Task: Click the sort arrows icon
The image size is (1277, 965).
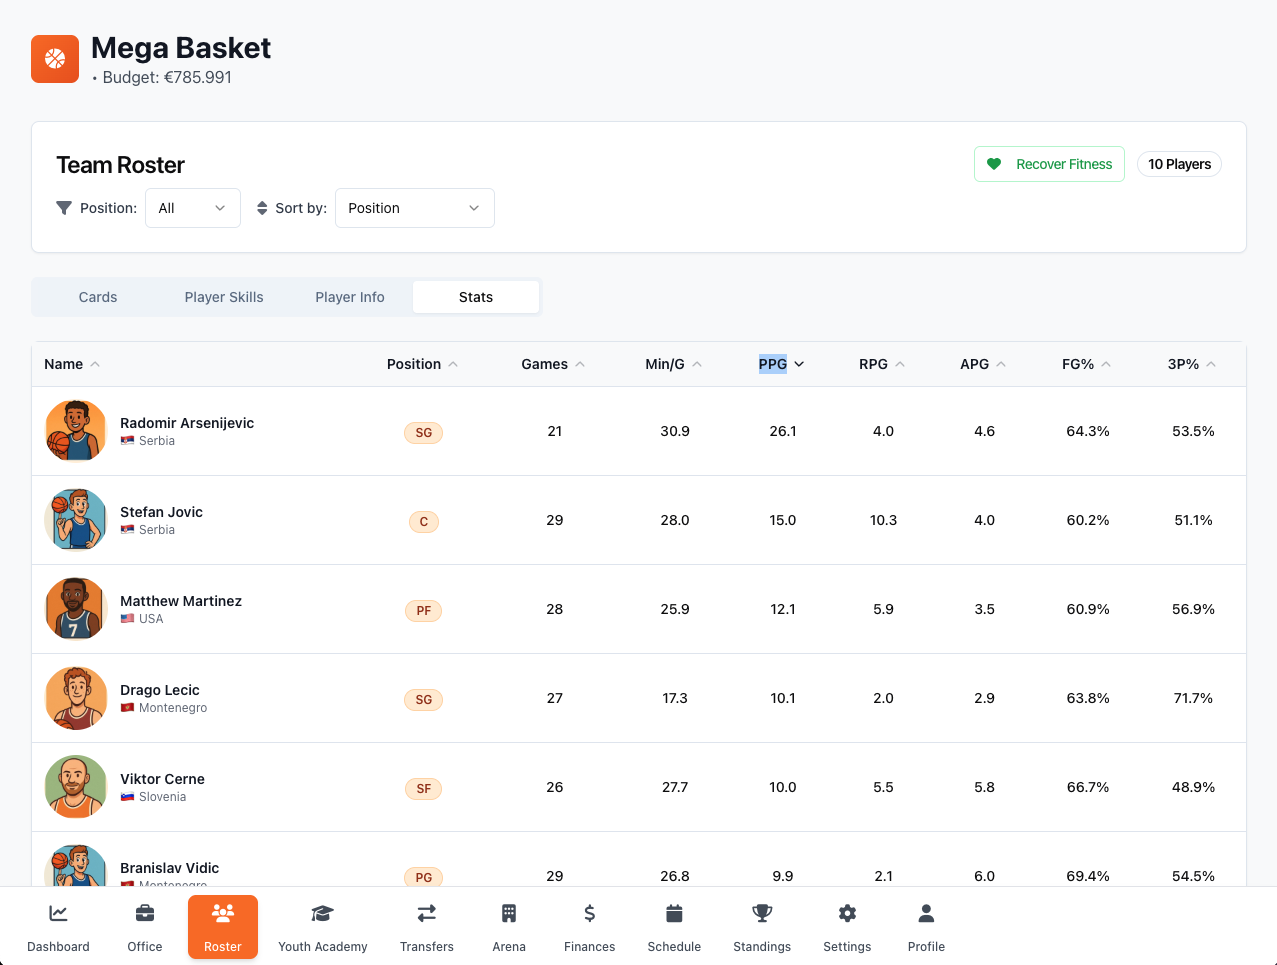Action: [262, 208]
